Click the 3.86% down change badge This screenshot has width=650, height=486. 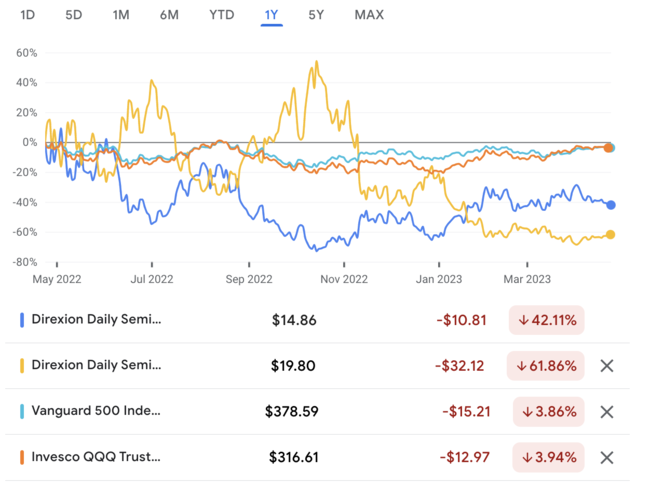549,412
